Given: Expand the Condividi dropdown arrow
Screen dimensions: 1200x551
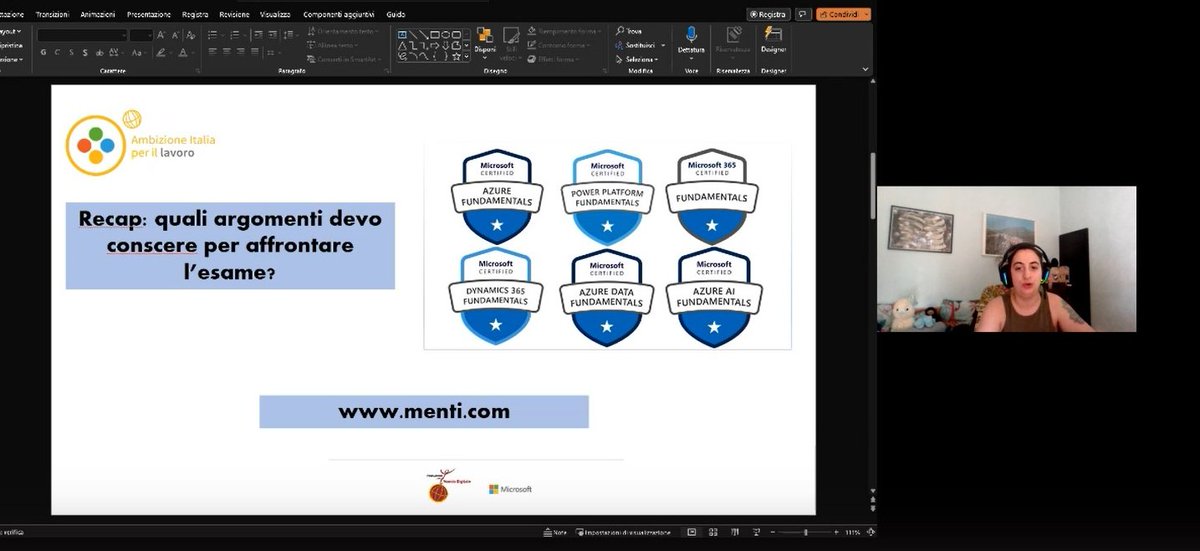Looking at the screenshot, I should (x=865, y=15).
